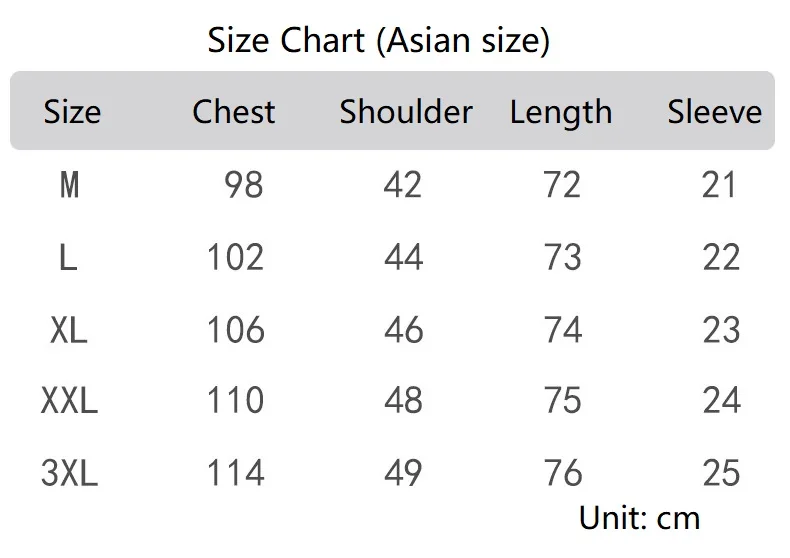Click the L size row label
The height and width of the screenshot is (558, 790).
point(68,258)
